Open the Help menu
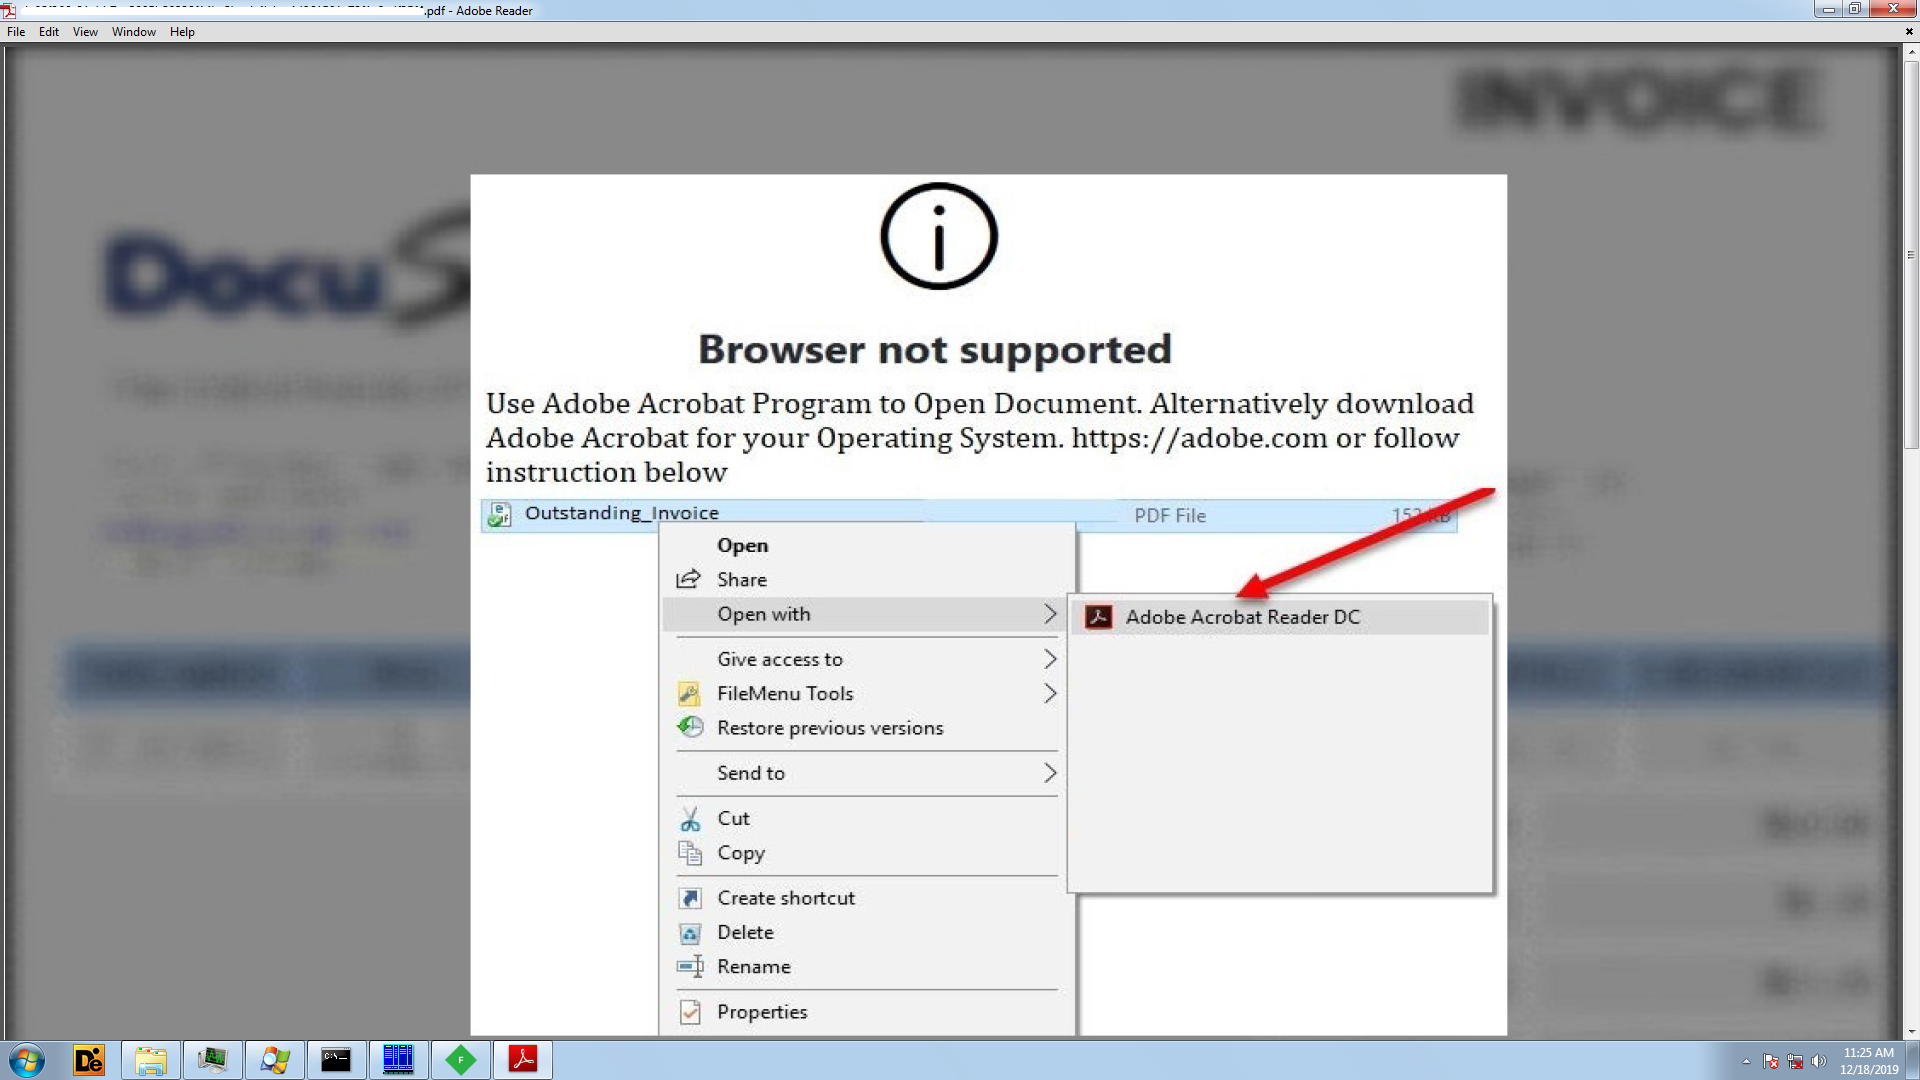Image resolution: width=1920 pixels, height=1080 pixels. 182,32
